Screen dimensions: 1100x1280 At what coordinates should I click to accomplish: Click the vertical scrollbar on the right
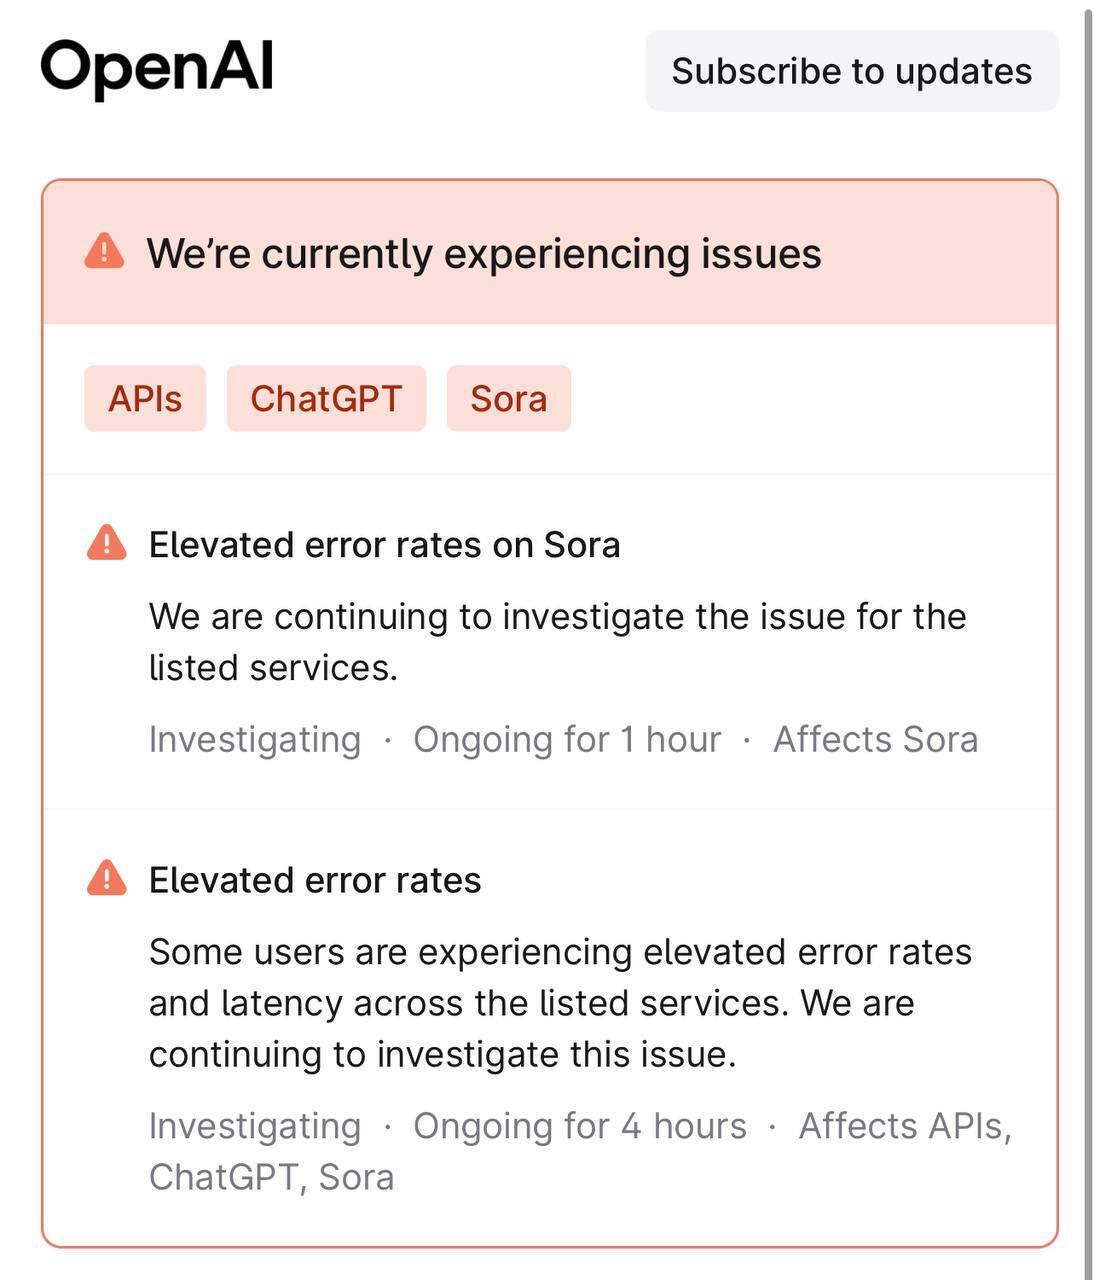pos(1090,640)
